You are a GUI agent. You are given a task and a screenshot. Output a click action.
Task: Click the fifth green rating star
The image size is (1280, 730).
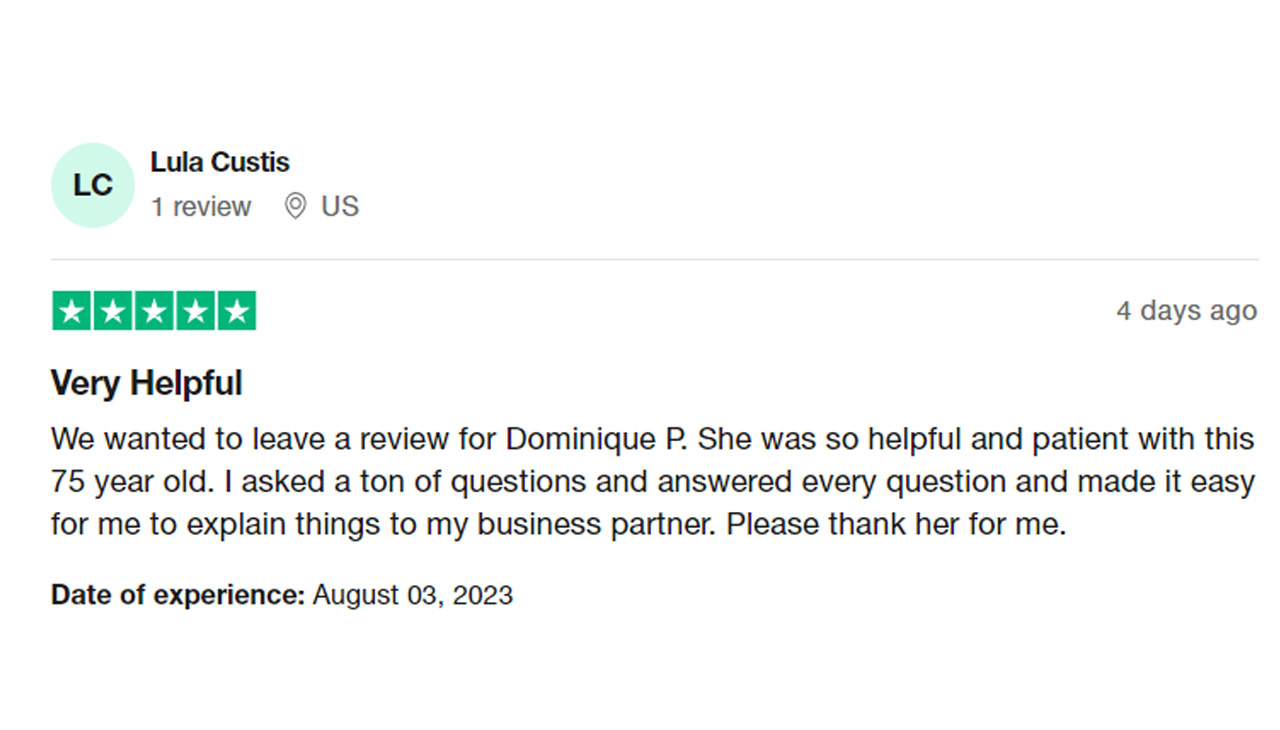237,311
